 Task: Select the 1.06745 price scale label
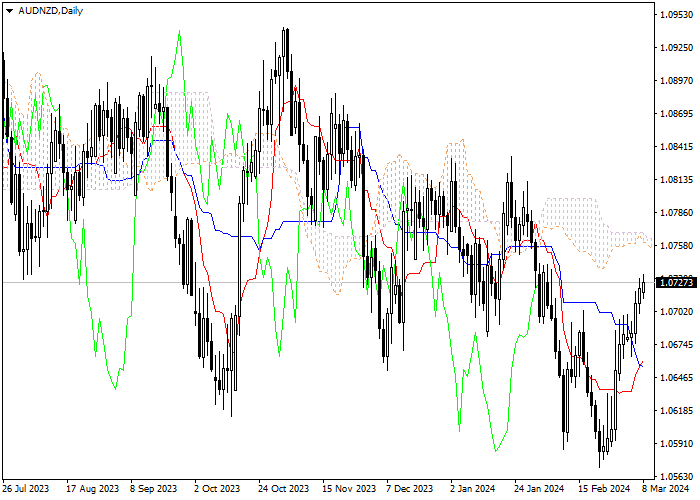tap(676, 344)
